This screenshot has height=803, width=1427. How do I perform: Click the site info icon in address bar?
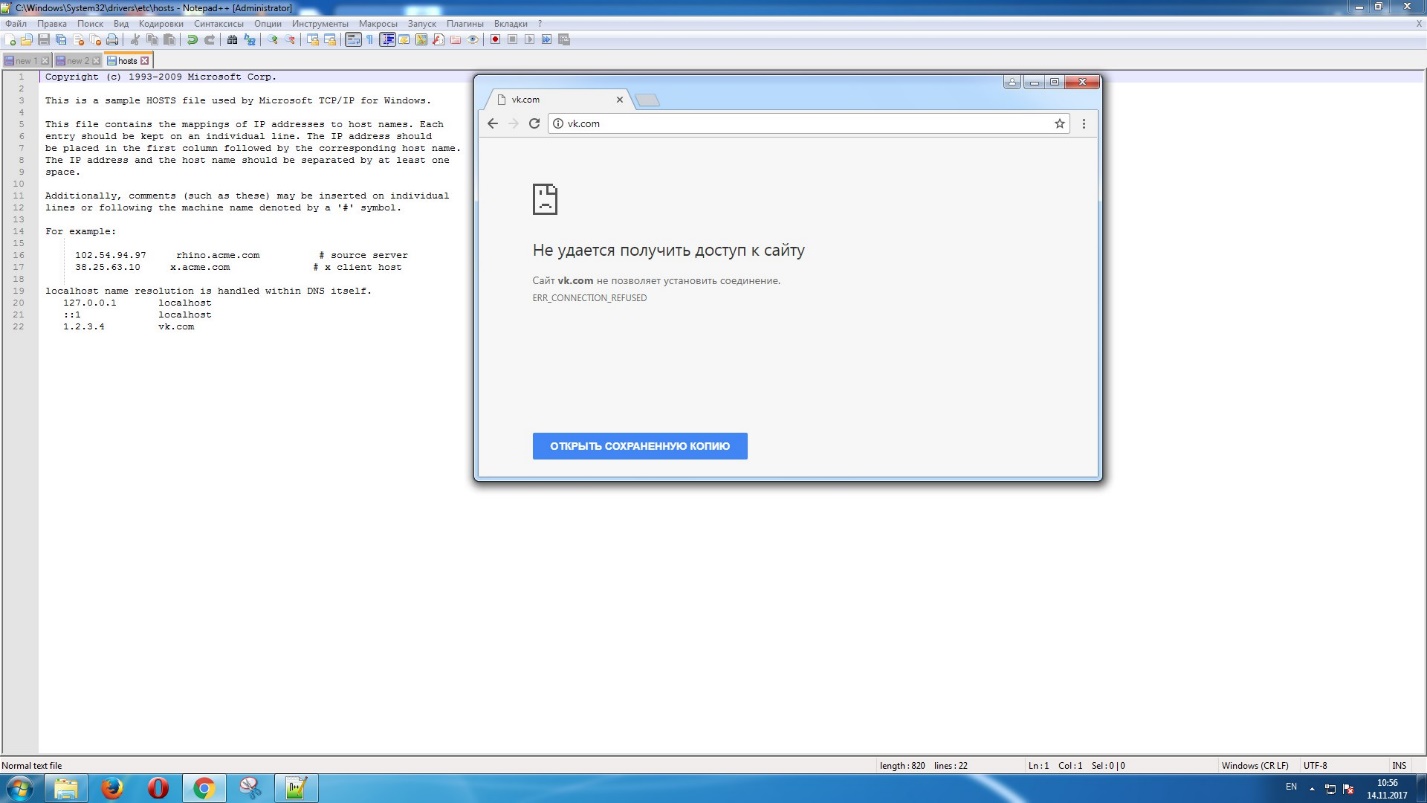pos(558,123)
